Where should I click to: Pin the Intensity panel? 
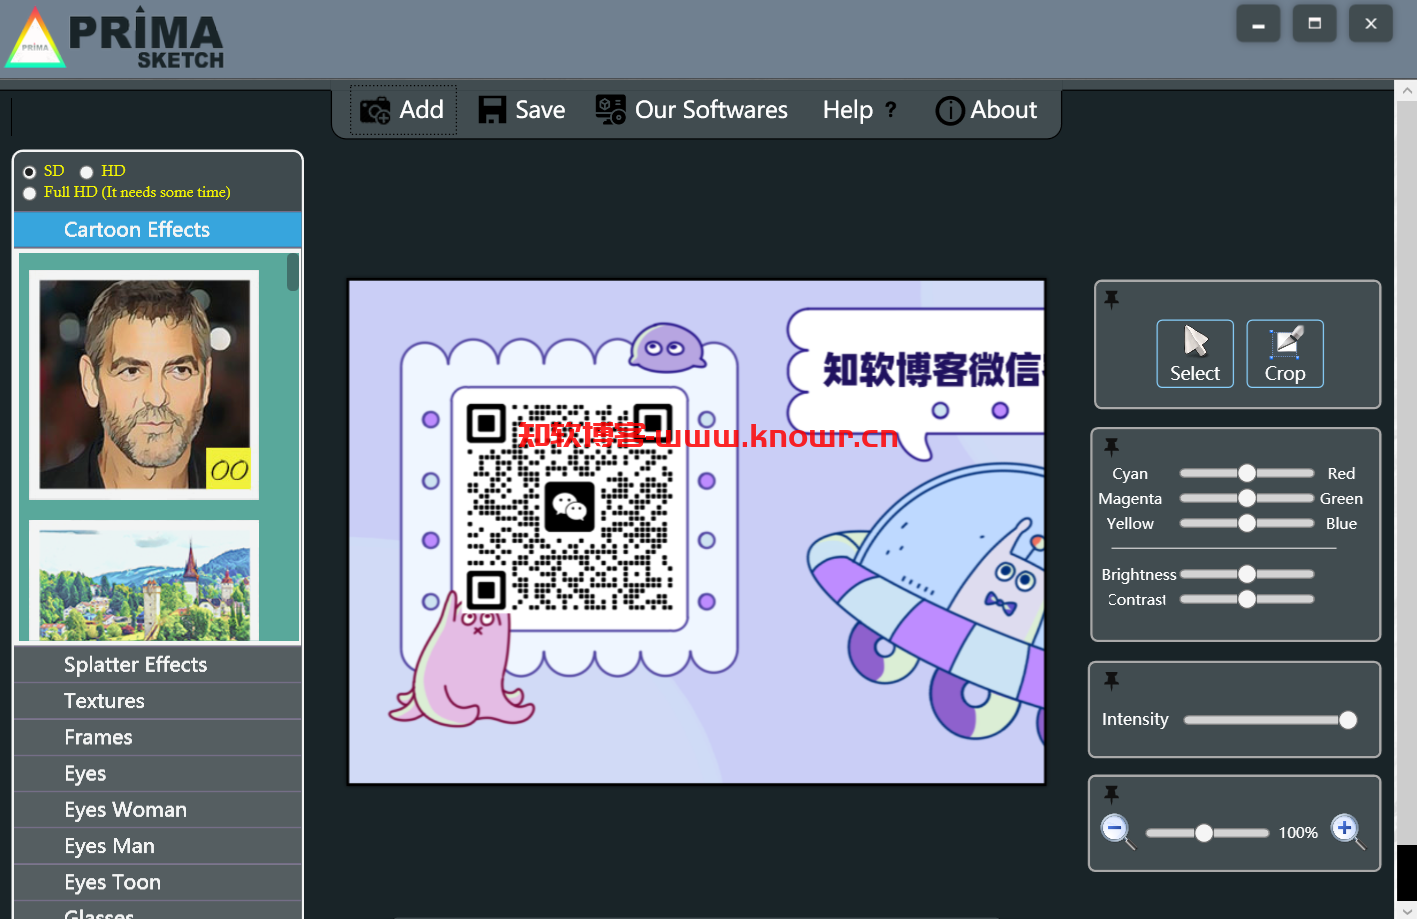click(x=1111, y=680)
